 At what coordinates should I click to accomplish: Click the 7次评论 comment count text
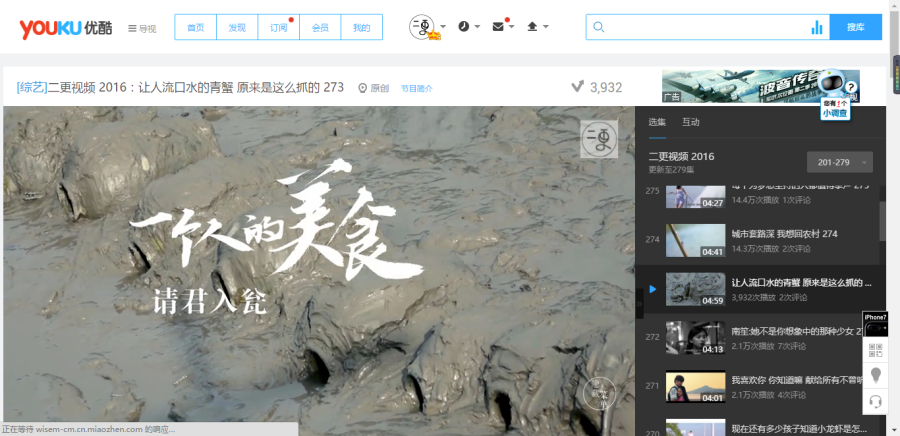(793, 346)
